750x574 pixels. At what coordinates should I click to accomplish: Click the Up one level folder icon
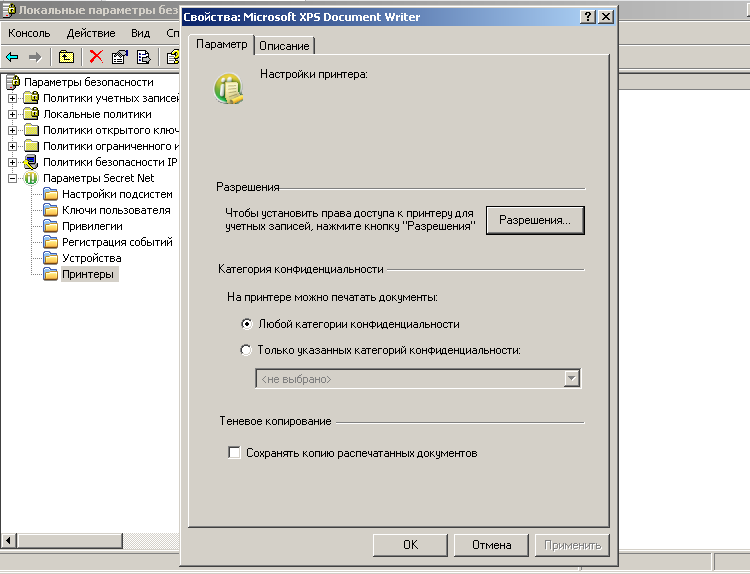[x=66, y=57]
